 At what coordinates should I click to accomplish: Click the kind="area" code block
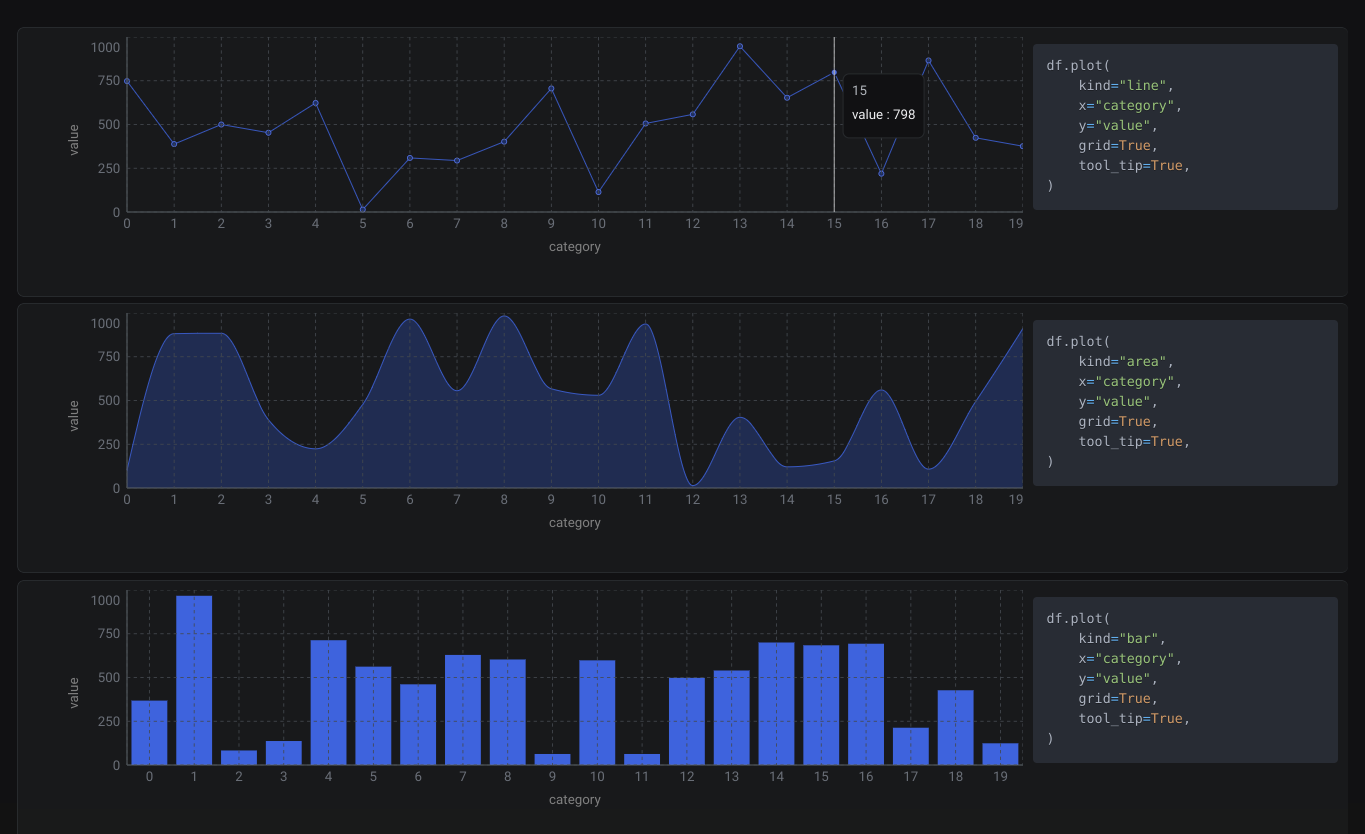pos(1185,403)
